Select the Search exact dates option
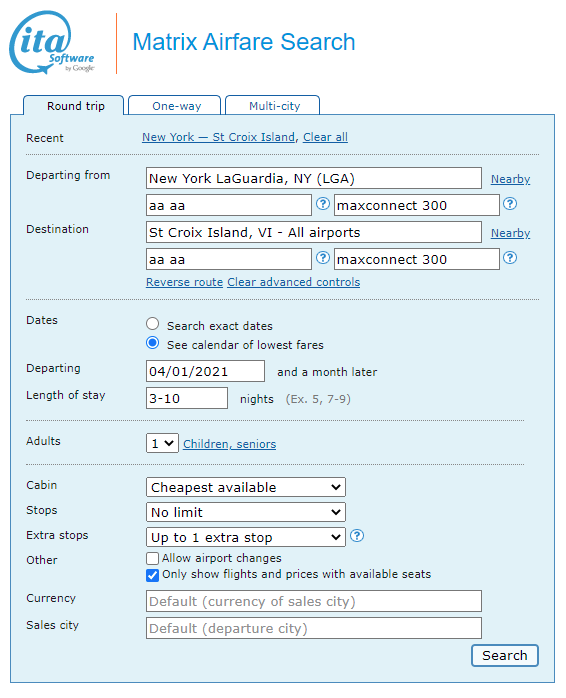The image size is (566, 698). coord(152,324)
